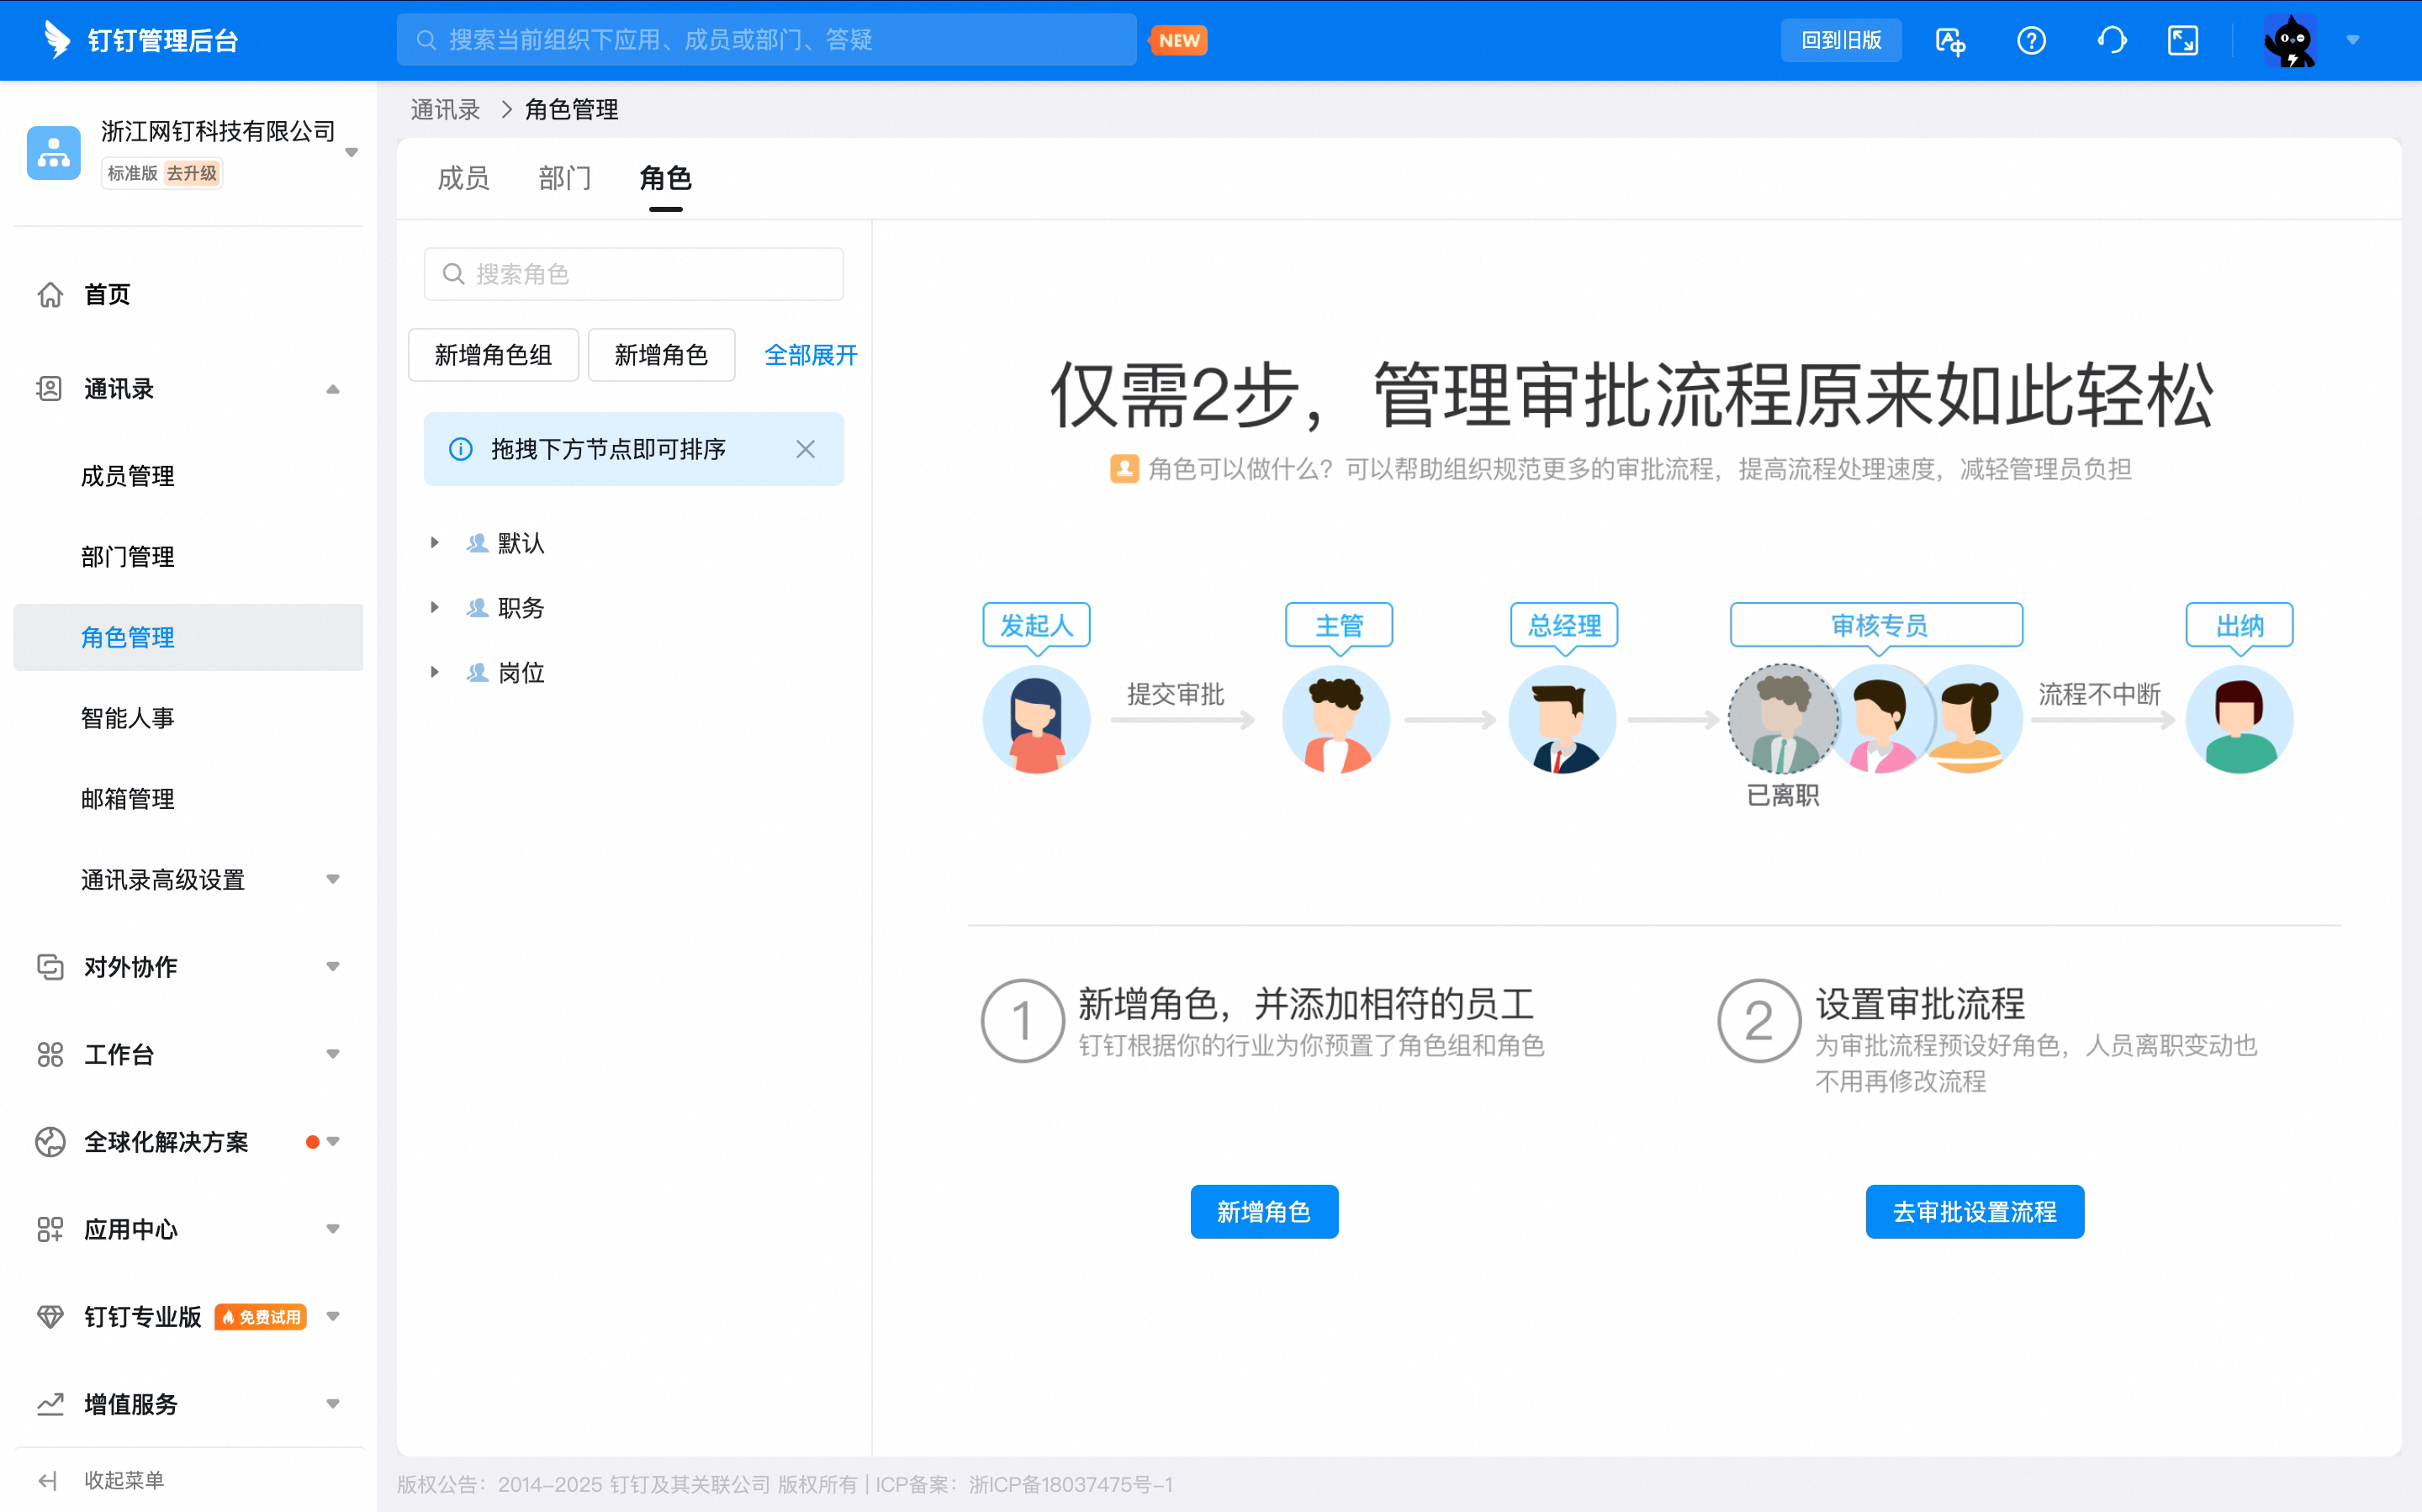The image size is (2422, 1512).
Task: Open the help question-mark icon
Action: pos(2031,41)
